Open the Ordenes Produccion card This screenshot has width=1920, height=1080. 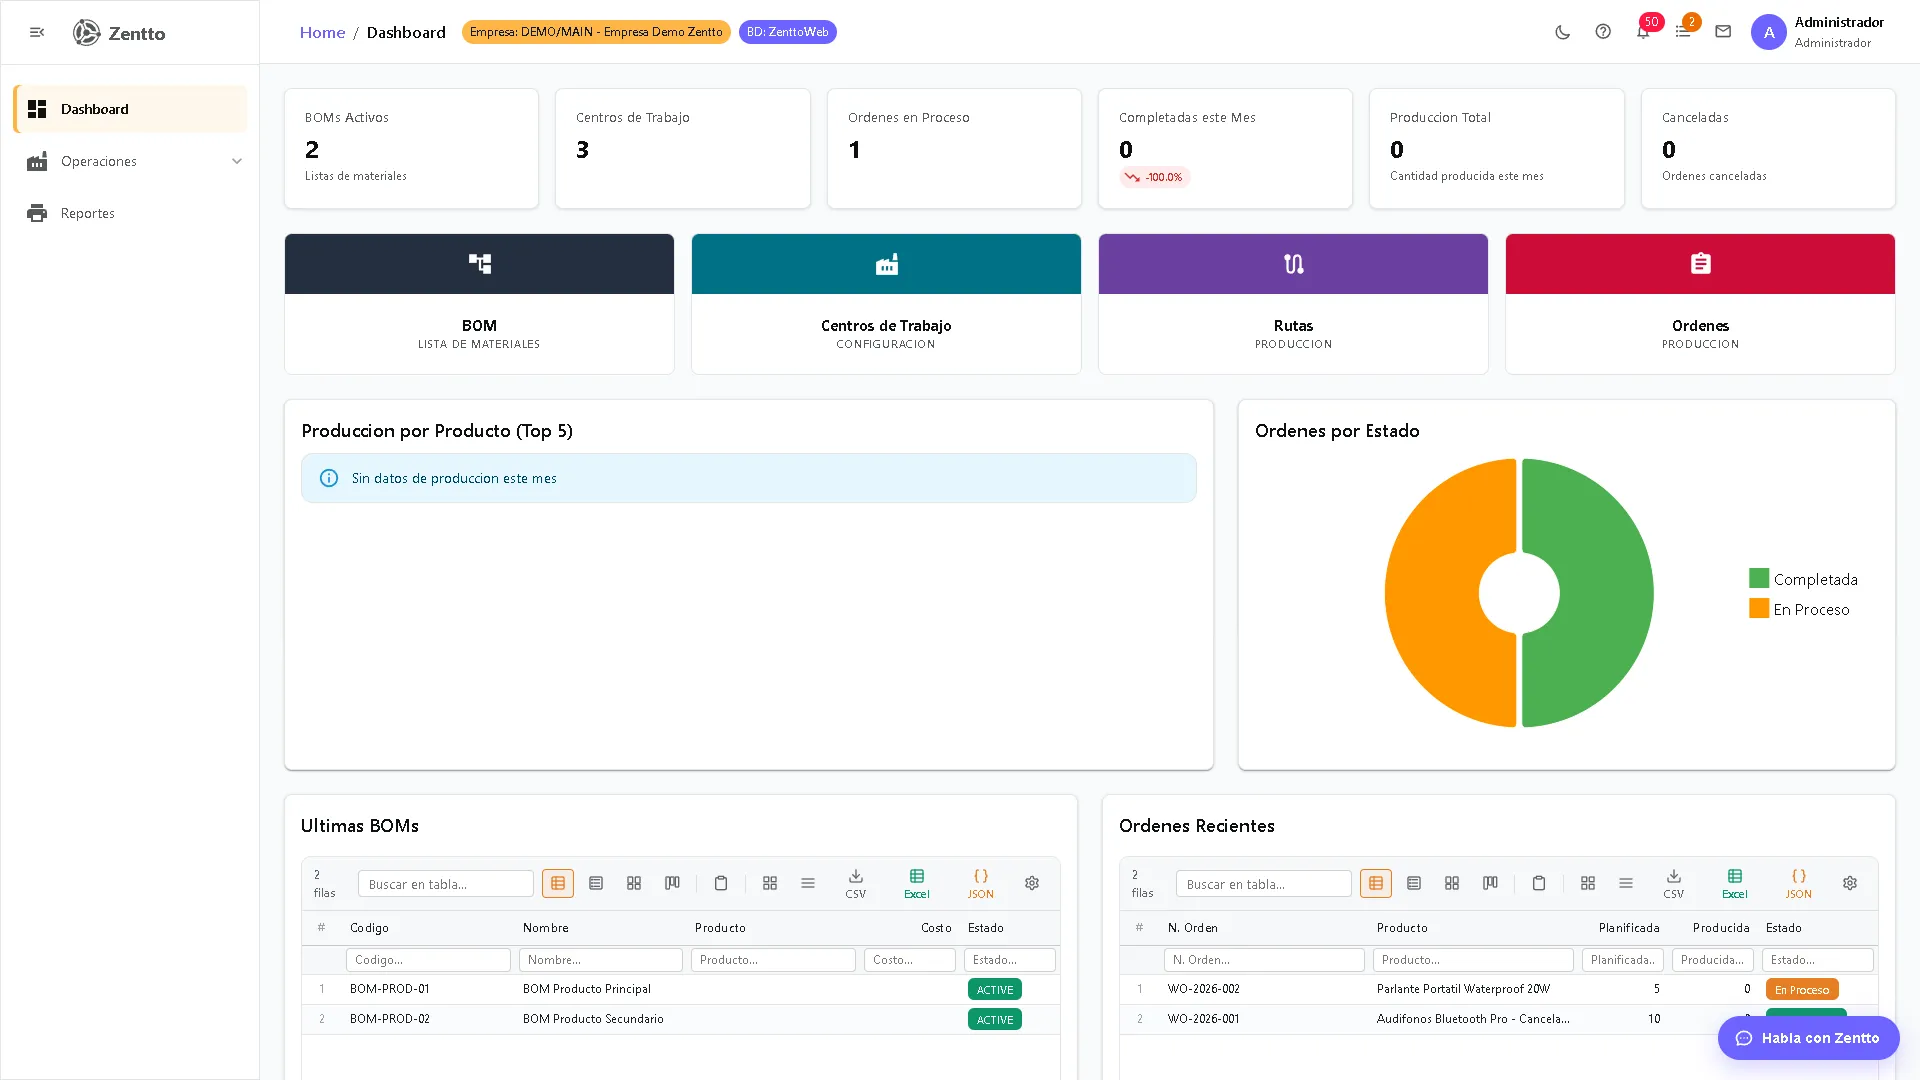click(x=1700, y=304)
